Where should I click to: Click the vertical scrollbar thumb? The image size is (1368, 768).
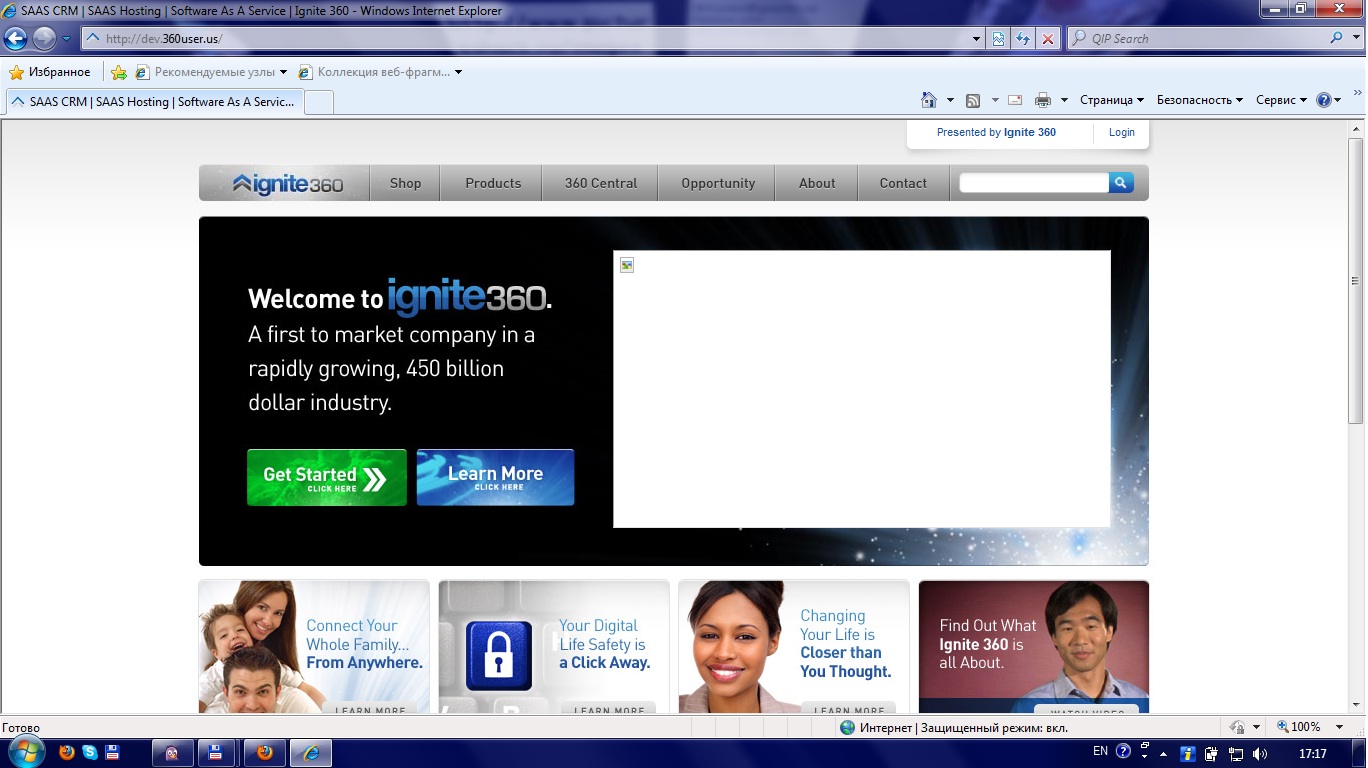click(x=1357, y=280)
